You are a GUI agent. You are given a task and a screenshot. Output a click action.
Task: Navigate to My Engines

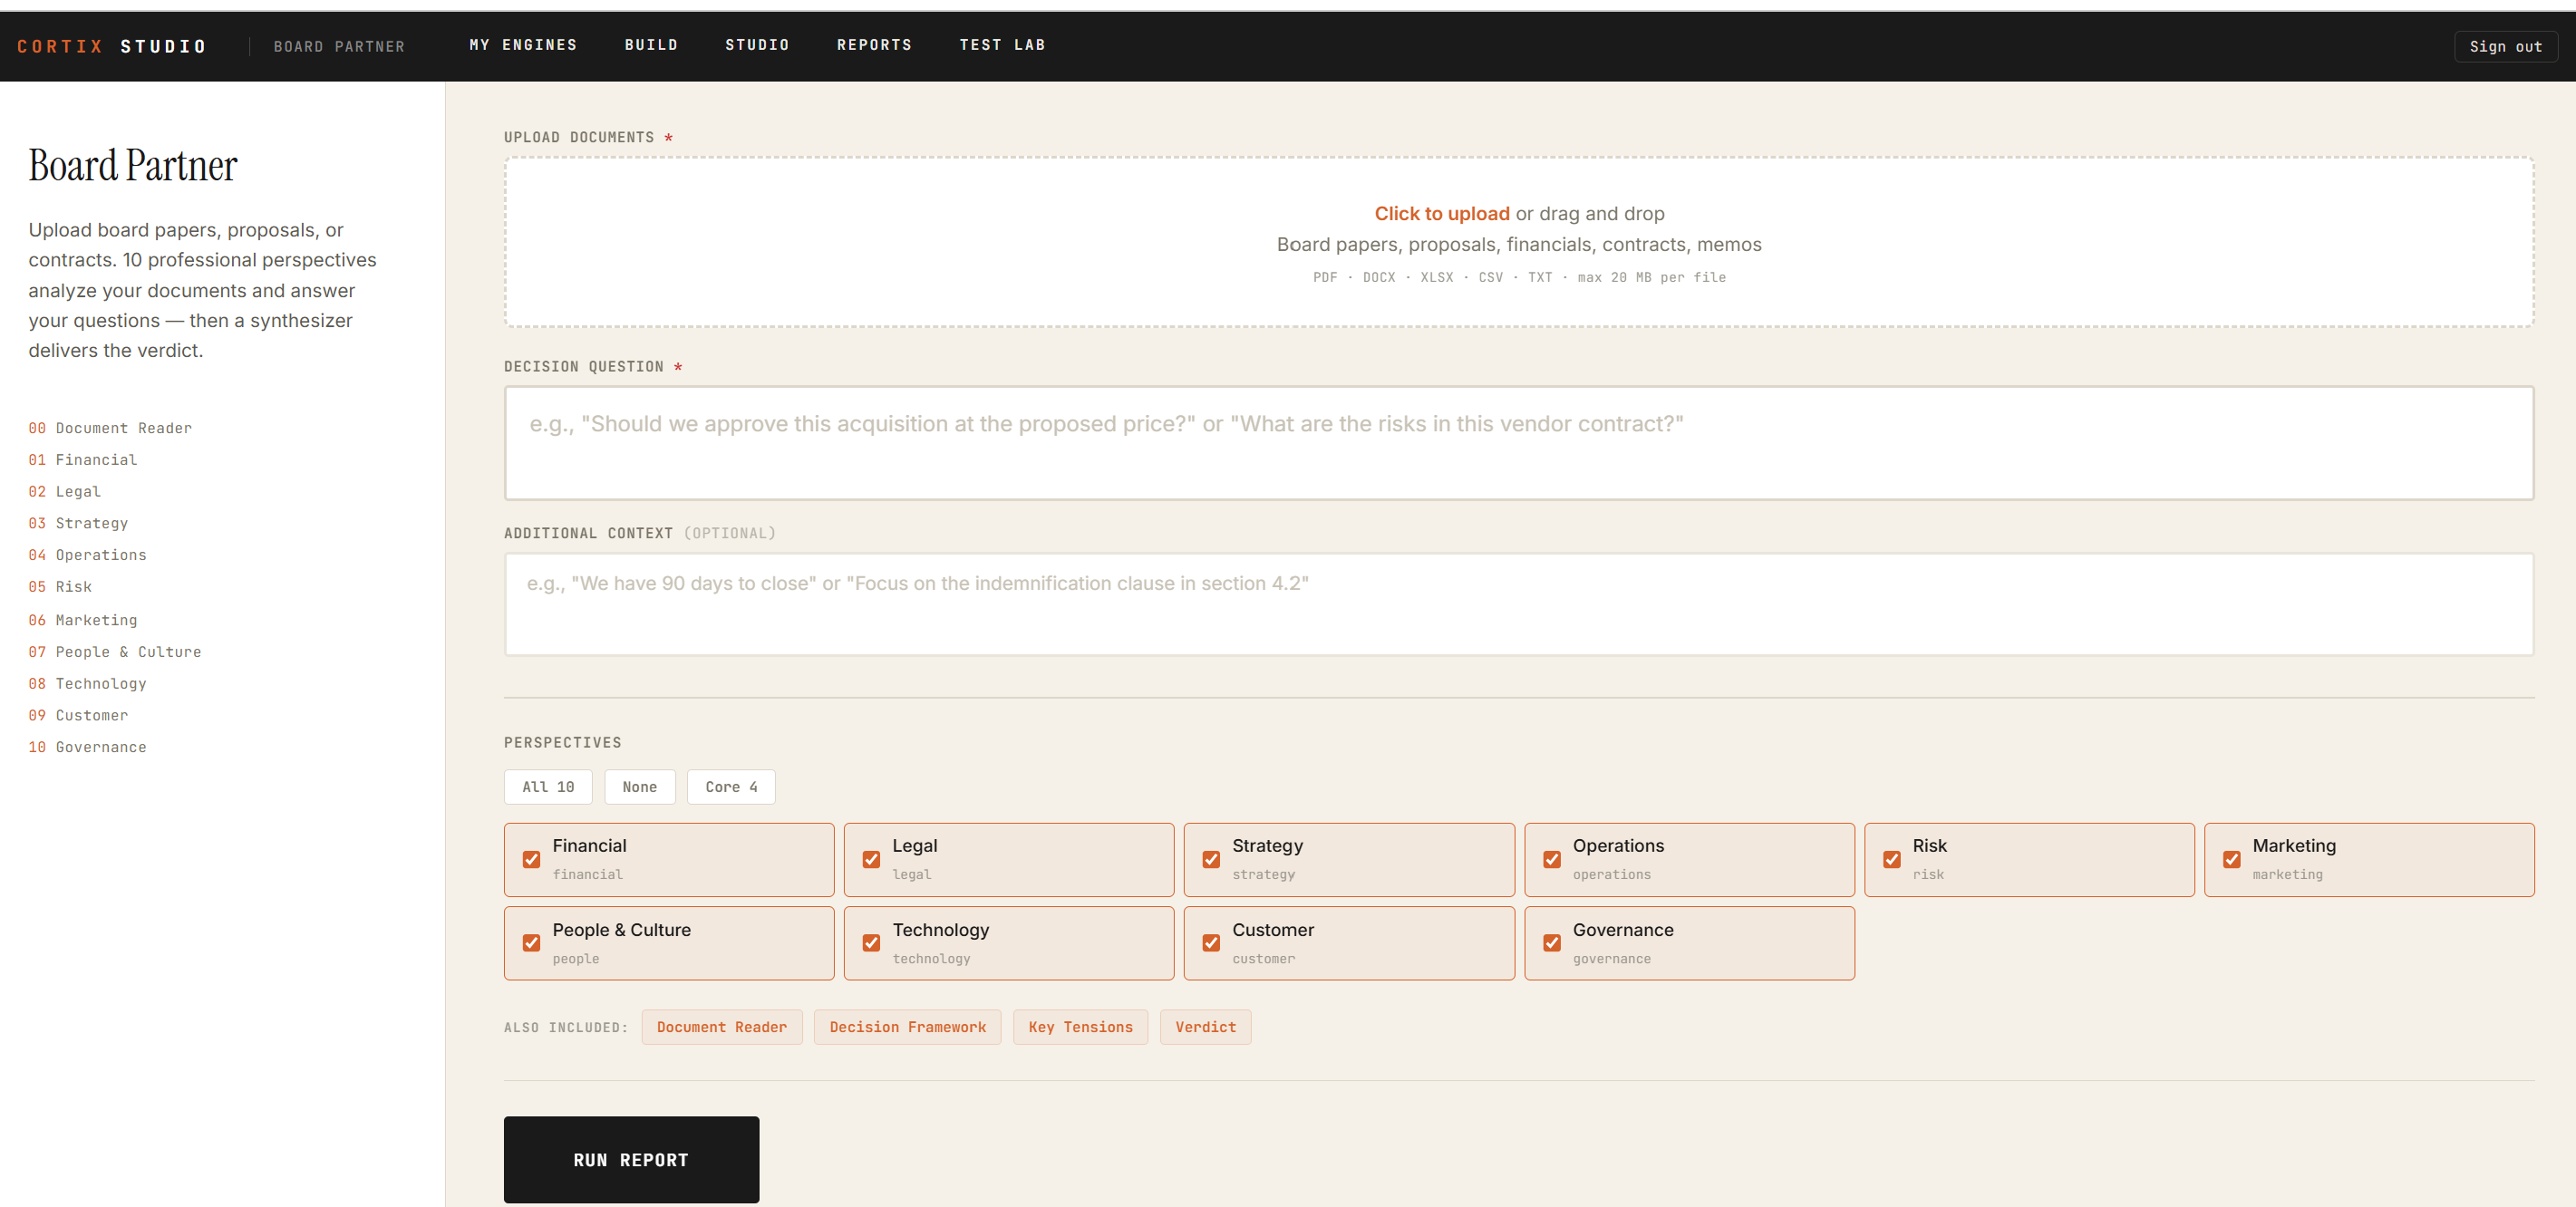522,45
